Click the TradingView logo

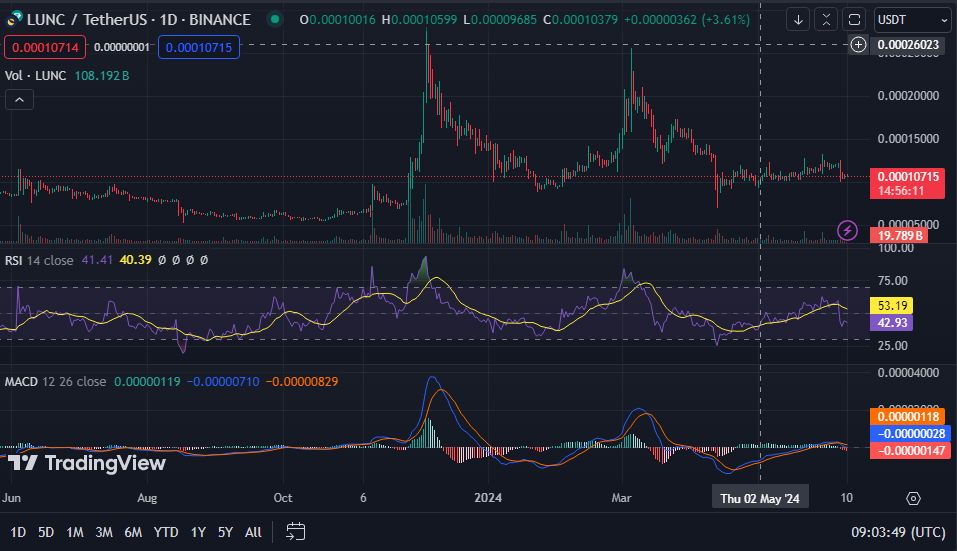(x=87, y=463)
